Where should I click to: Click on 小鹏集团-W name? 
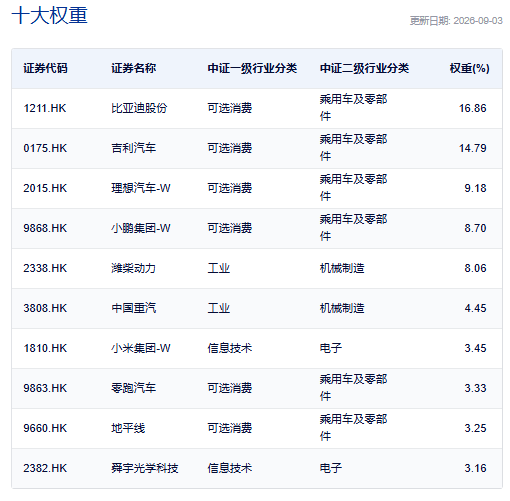(141, 228)
